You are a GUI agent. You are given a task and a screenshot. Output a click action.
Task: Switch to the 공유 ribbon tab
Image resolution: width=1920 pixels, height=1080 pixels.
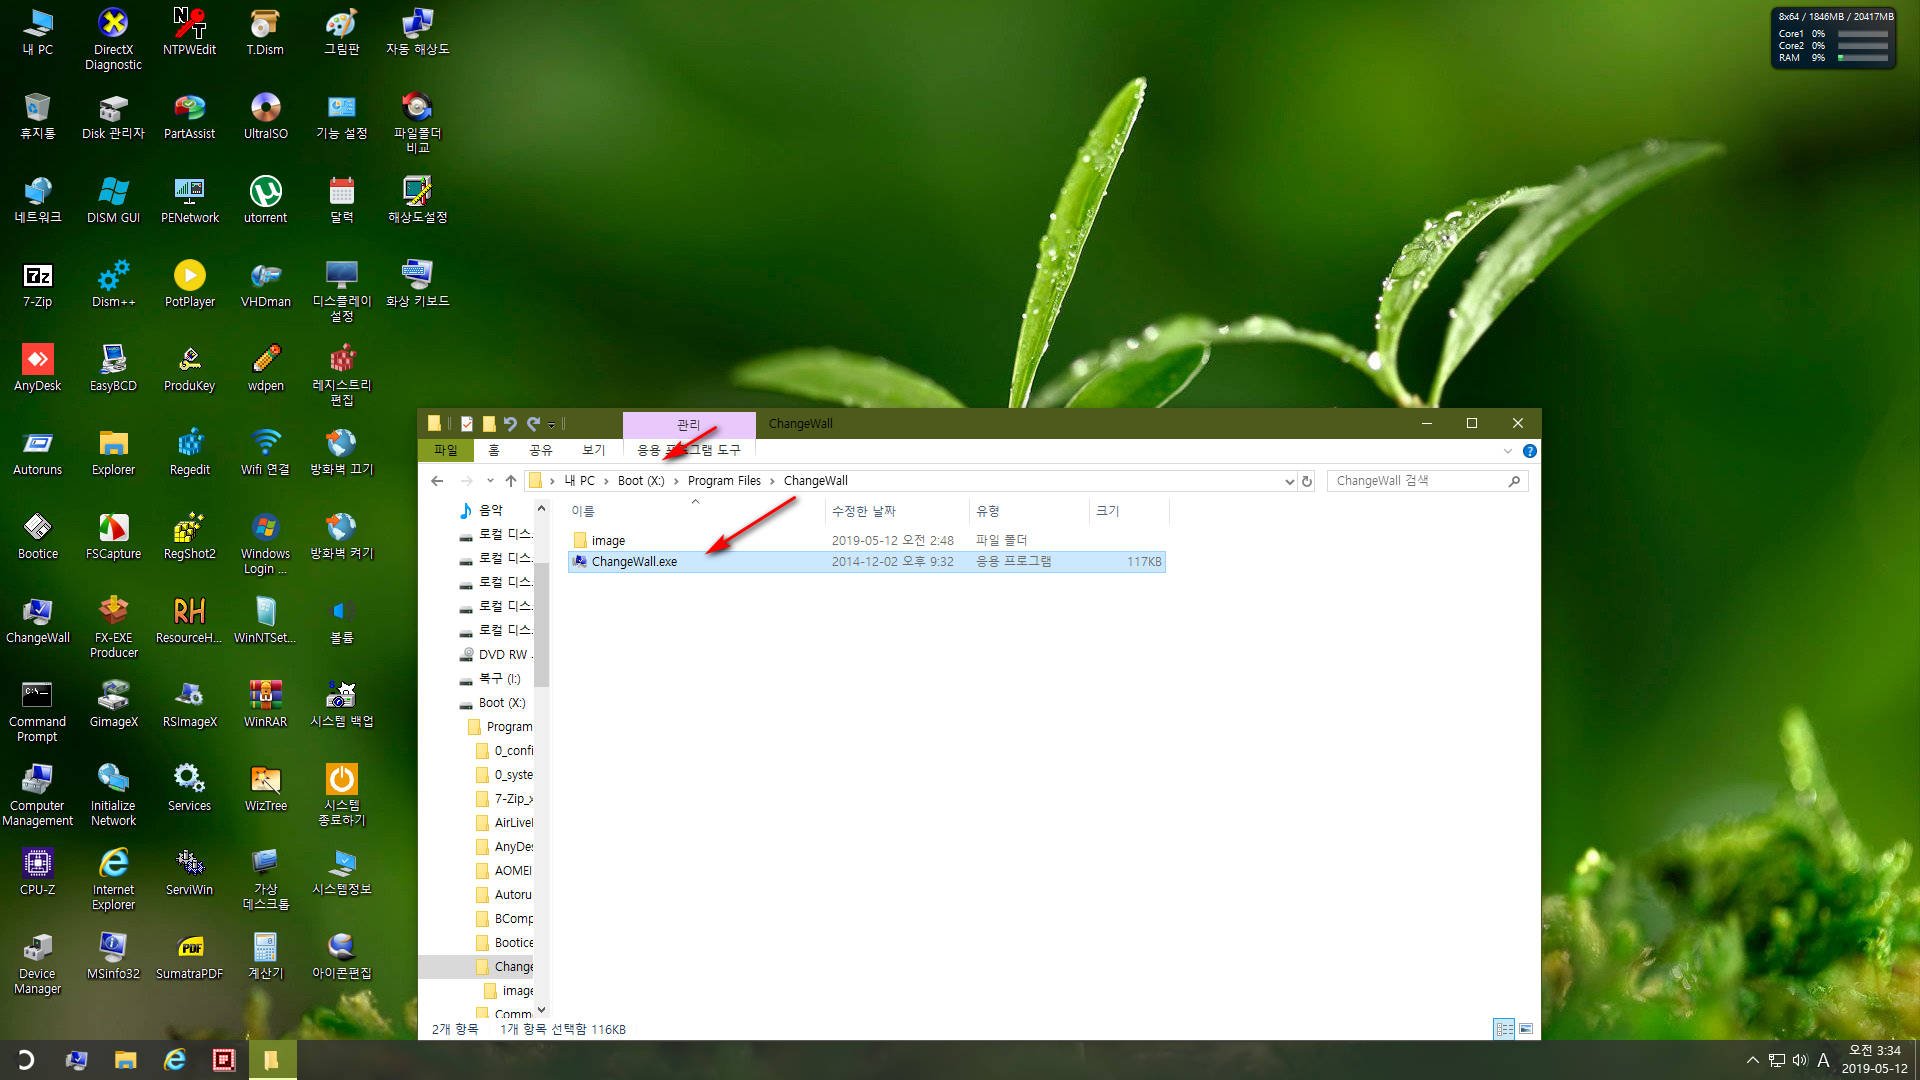[x=541, y=450]
